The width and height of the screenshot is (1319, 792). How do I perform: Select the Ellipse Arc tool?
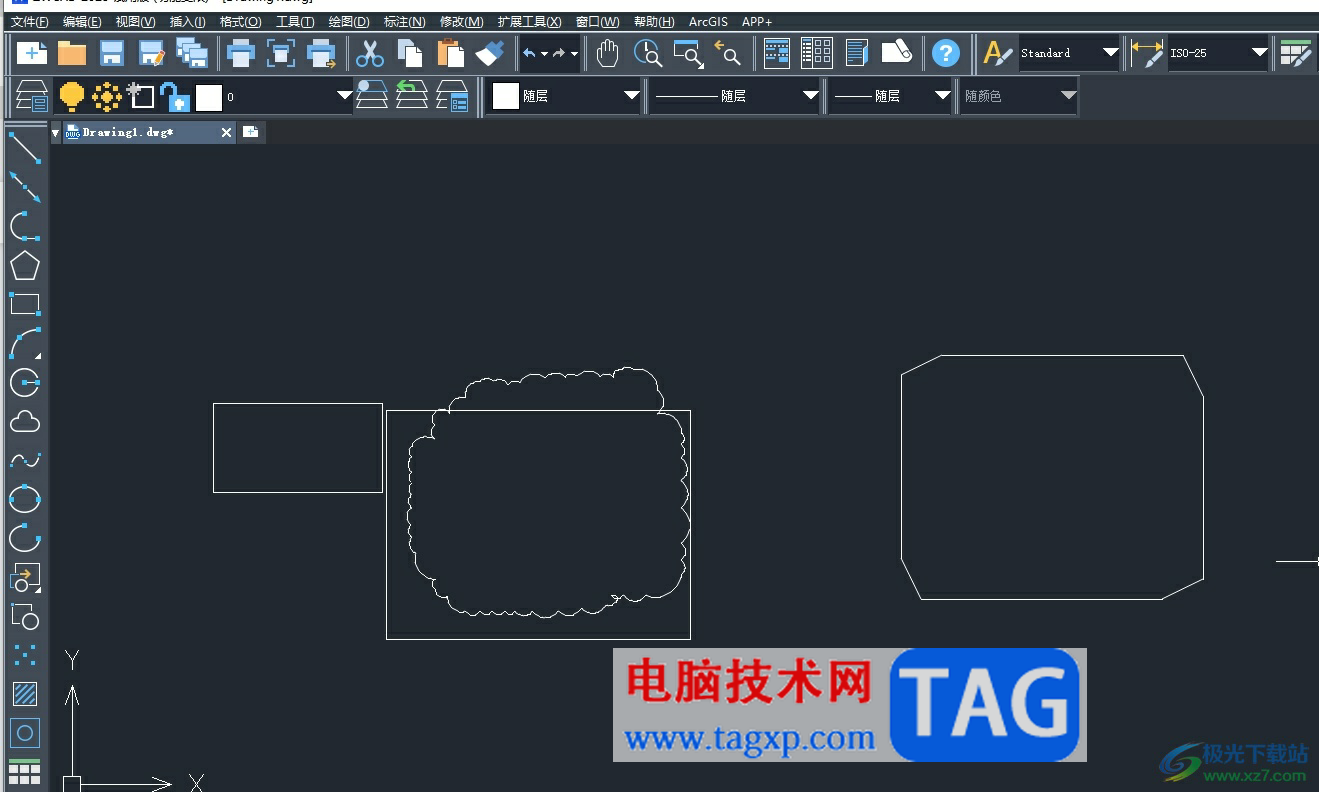pos(25,538)
